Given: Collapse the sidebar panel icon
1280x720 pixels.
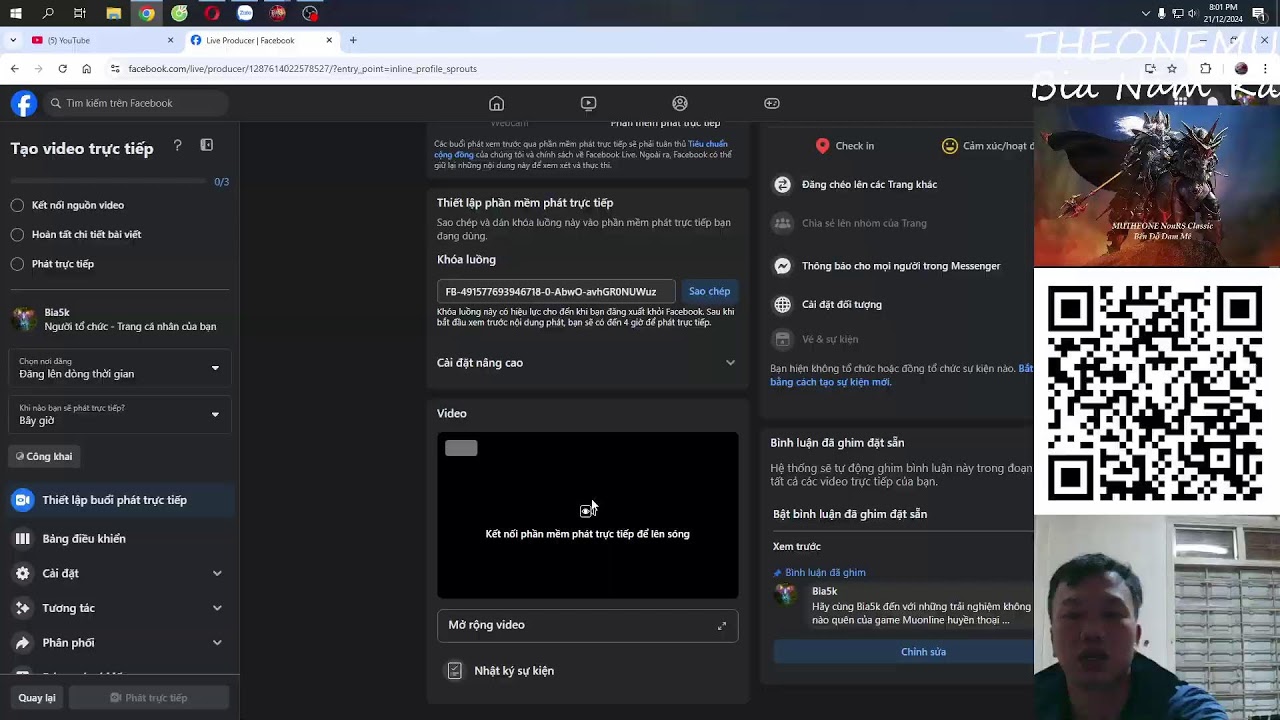Looking at the screenshot, I should (207, 145).
